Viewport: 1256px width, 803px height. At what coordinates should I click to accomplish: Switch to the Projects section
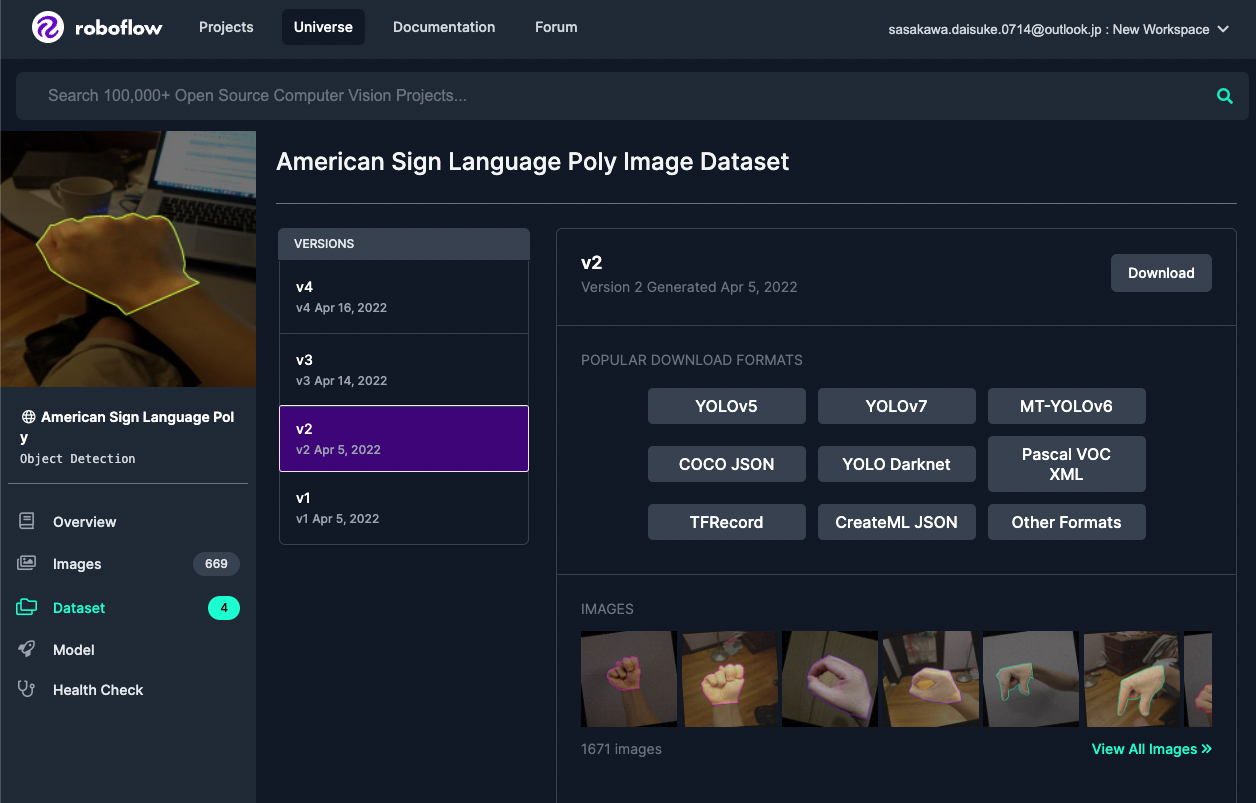click(x=226, y=27)
